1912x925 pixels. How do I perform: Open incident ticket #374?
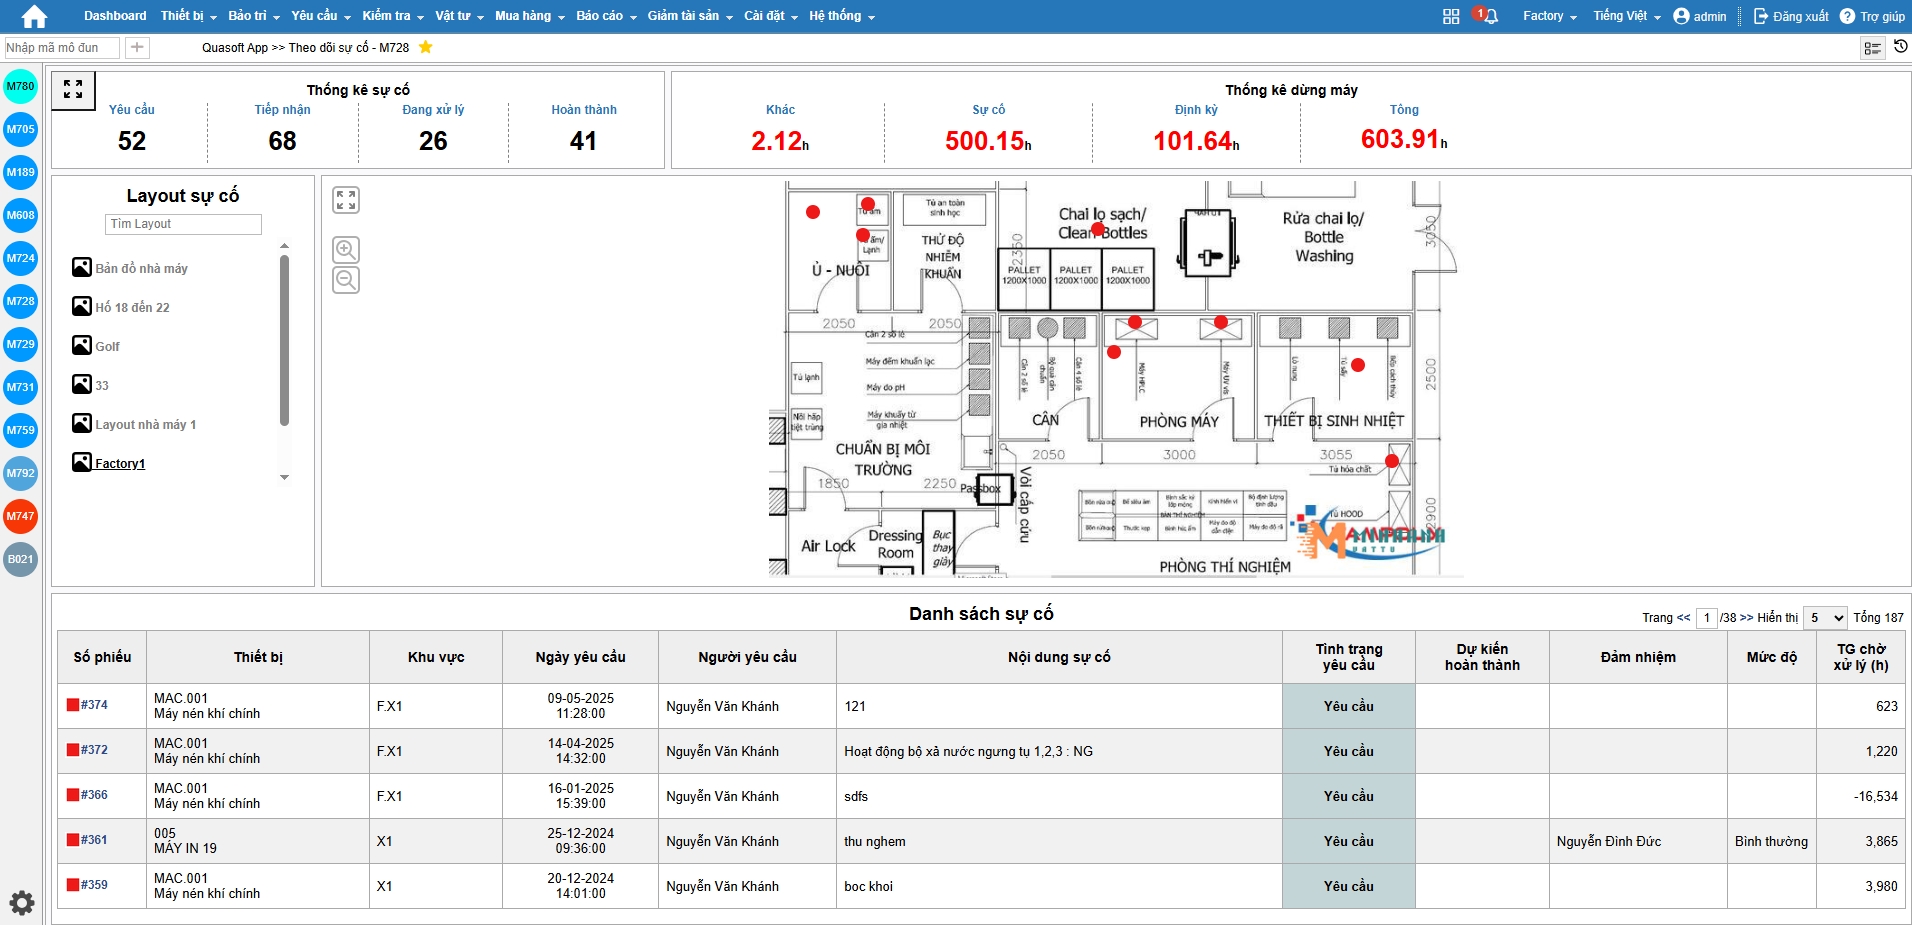[94, 705]
